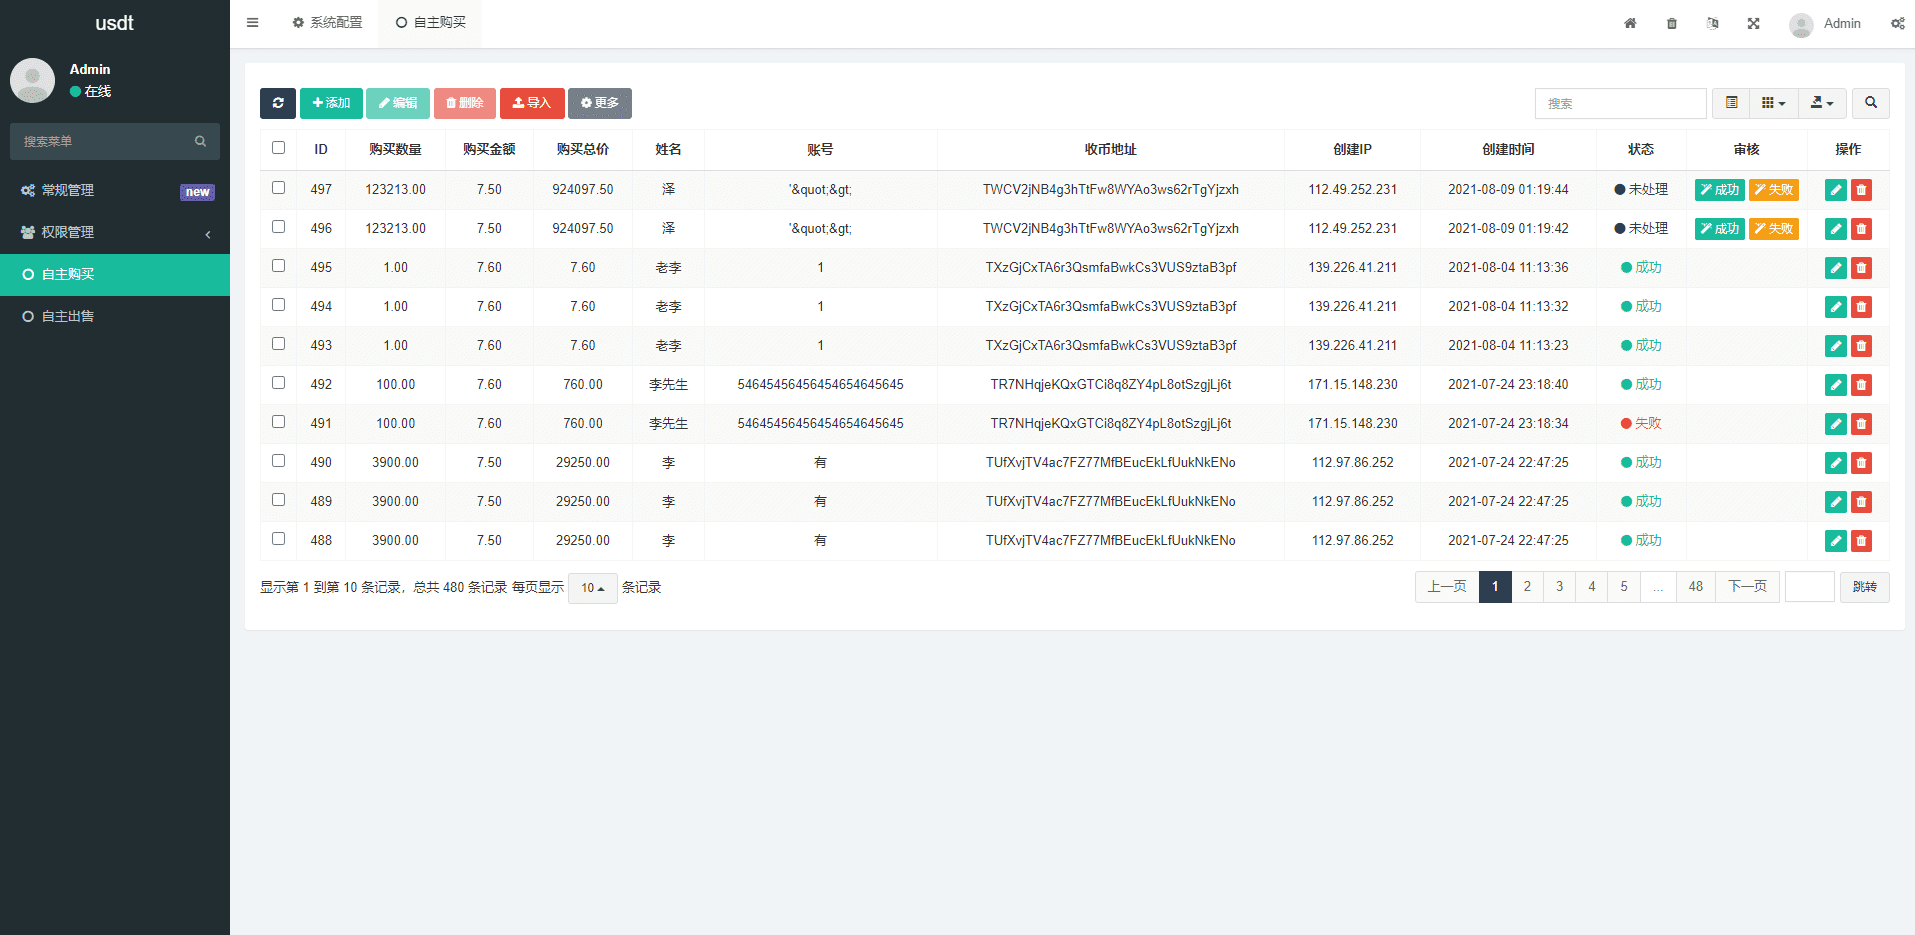Screen dimensions: 1915x935
Task: Toggle the table view list icon
Action: [x=1731, y=103]
